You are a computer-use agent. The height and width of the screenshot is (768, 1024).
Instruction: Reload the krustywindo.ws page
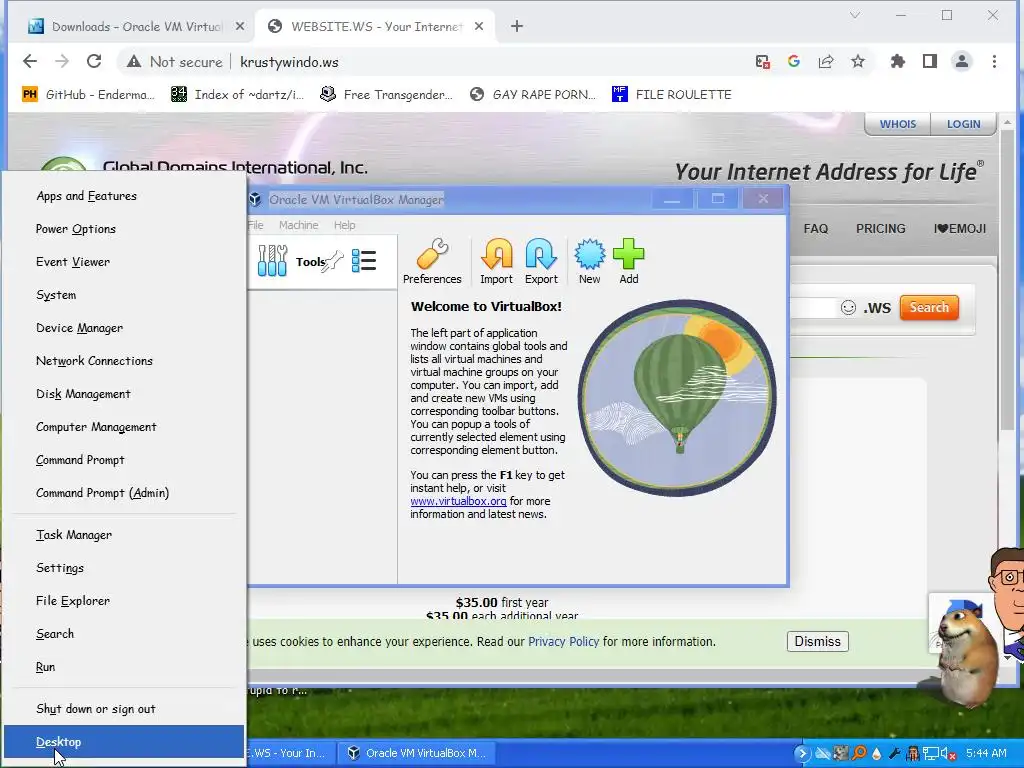(x=94, y=61)
